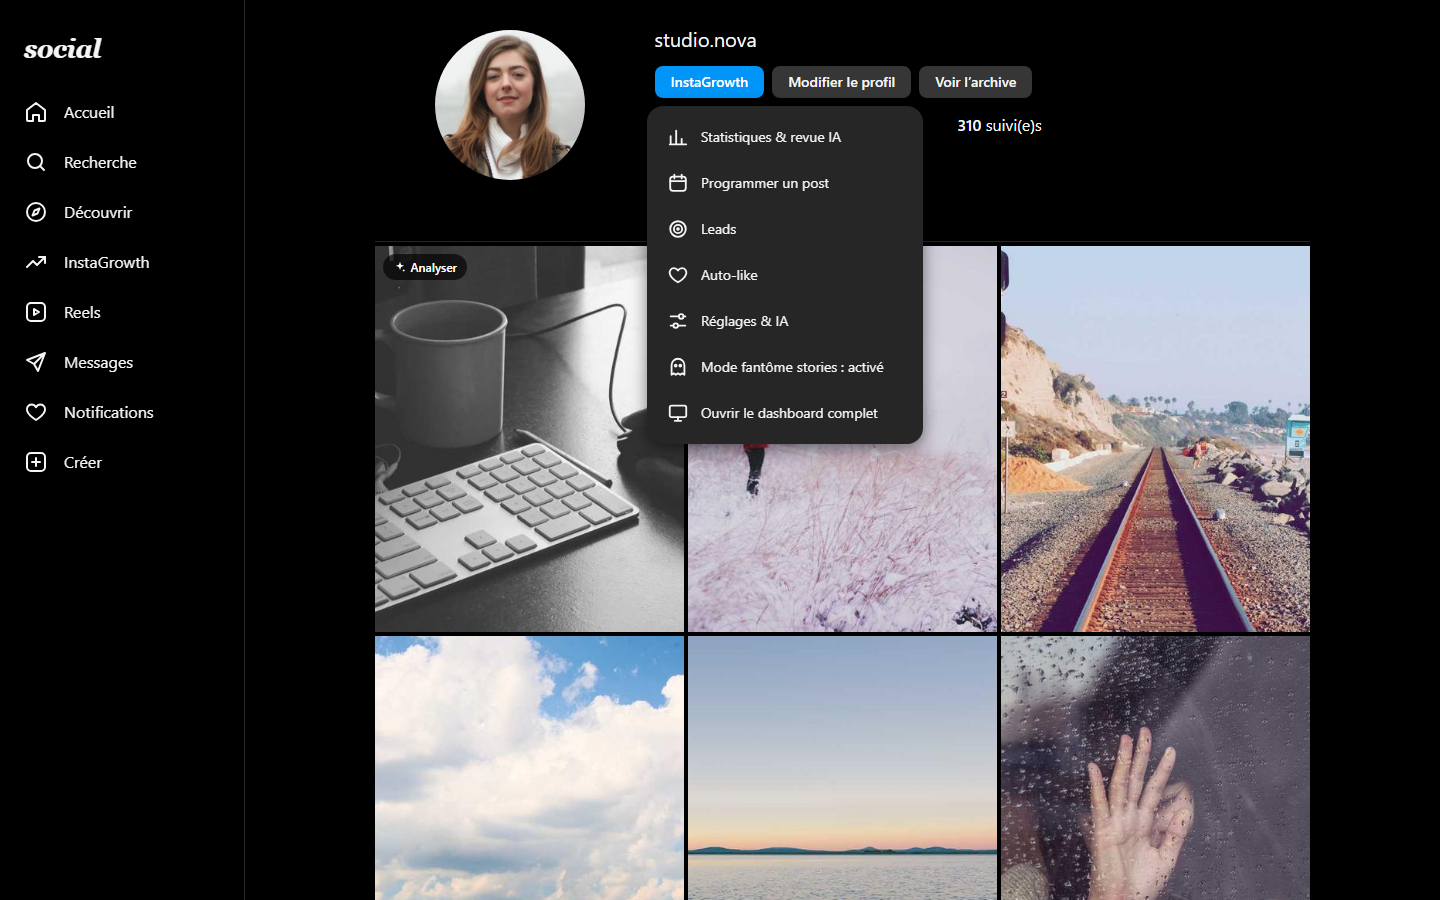Choose Programmer un post menu entry
The height and width of the screenshot is (900, 1440).
coord(785,183)
